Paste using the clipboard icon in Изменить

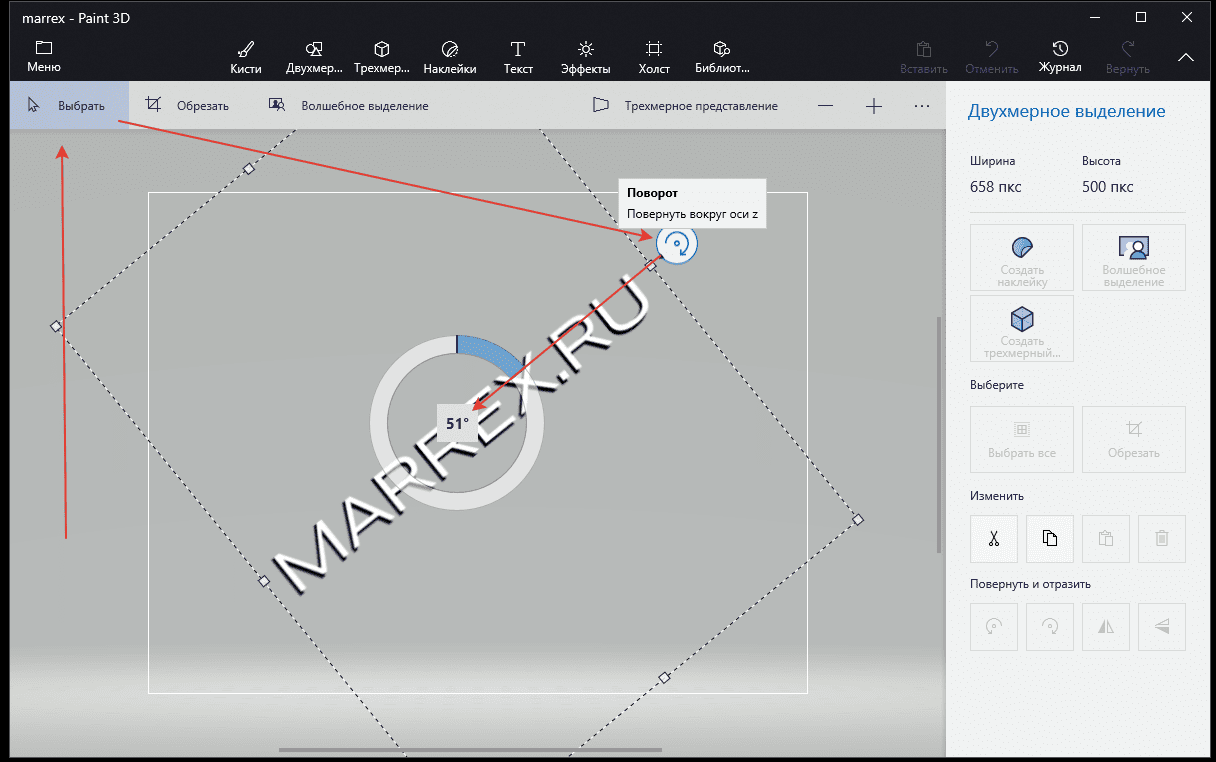pyautogui.click(x=1106, y=538)
